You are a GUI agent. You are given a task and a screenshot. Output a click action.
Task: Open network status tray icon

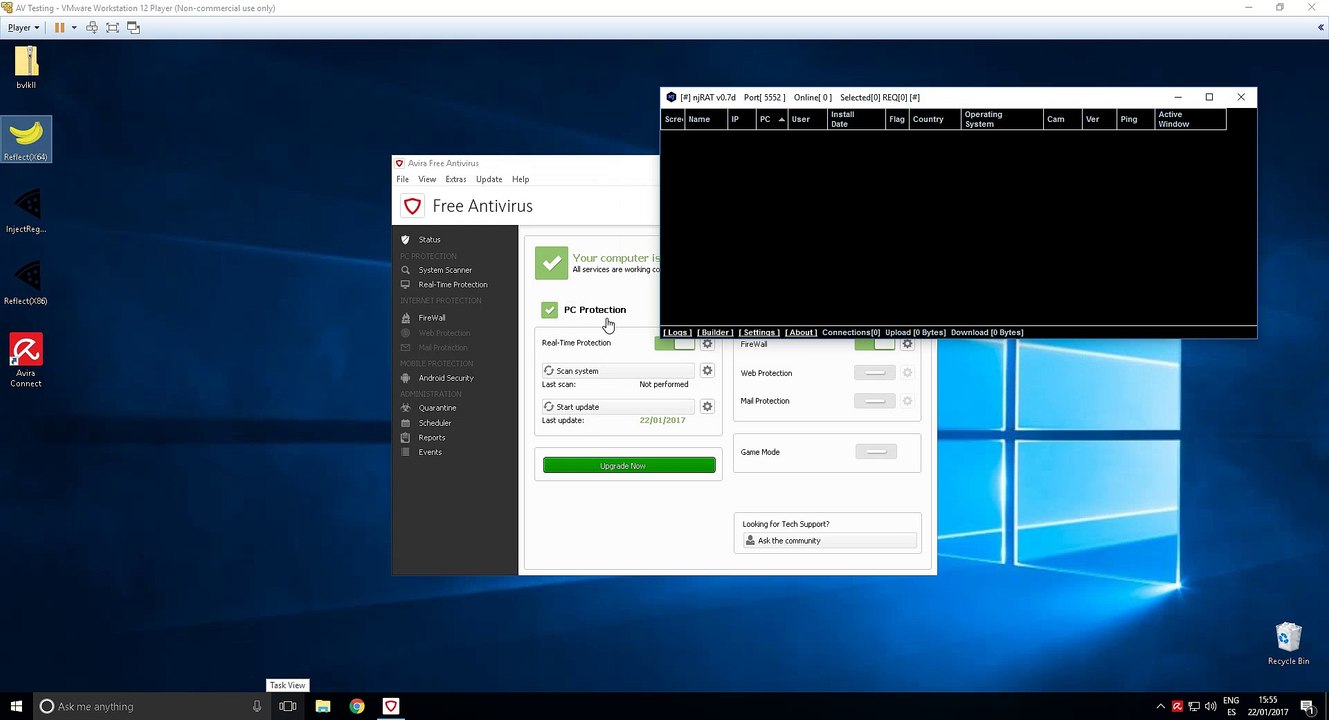(1193, 706)
